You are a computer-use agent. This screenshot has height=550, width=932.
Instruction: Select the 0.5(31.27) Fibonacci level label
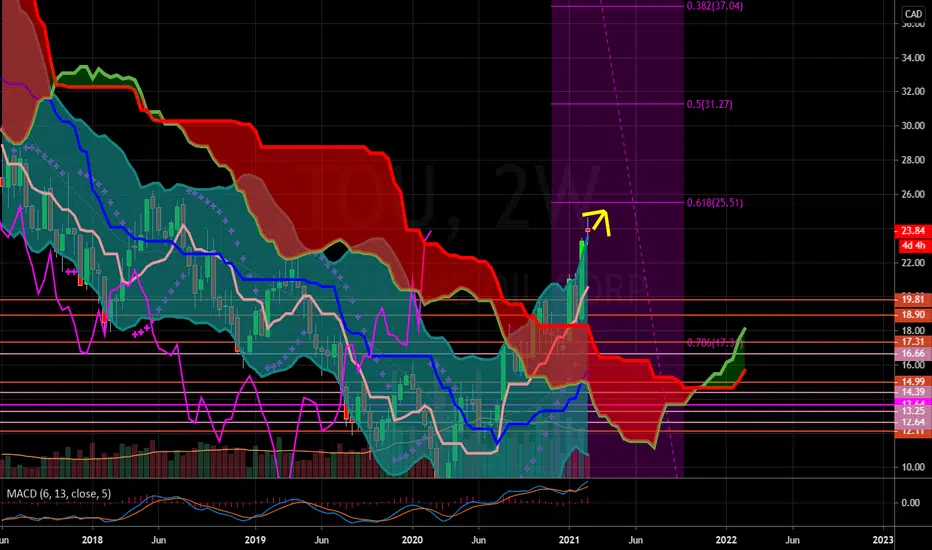tap(710, 104)
